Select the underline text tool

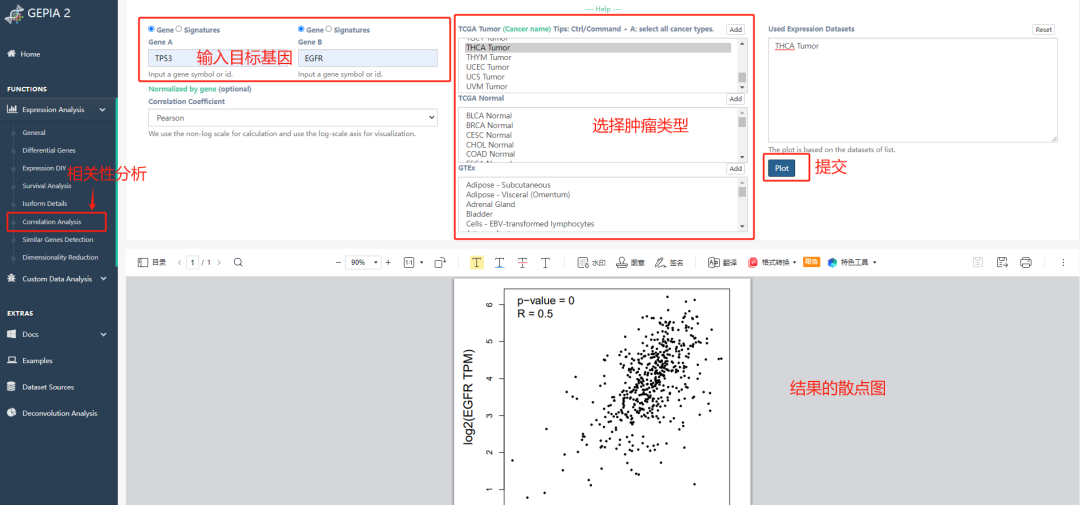click(499, 262)
